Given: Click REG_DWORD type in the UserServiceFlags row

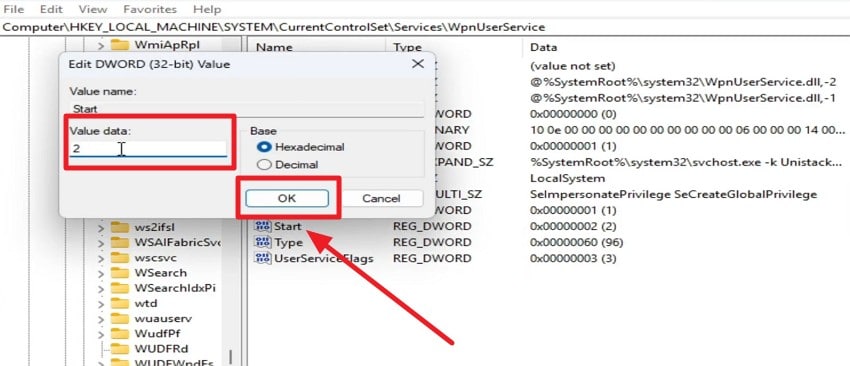Looking at the screenshot, I should pyautogui.click(x=432, y=259).
